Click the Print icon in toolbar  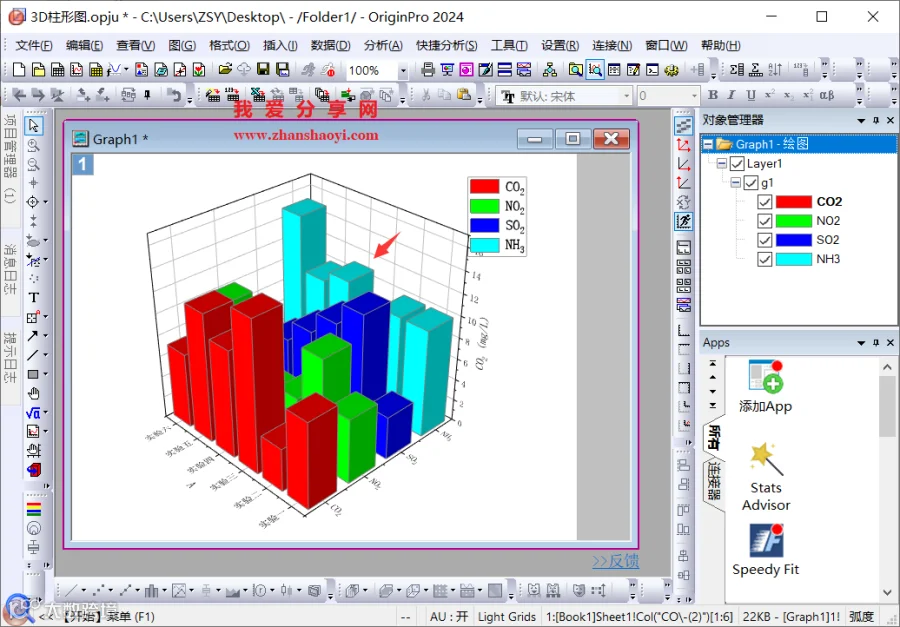coord(428,70)
